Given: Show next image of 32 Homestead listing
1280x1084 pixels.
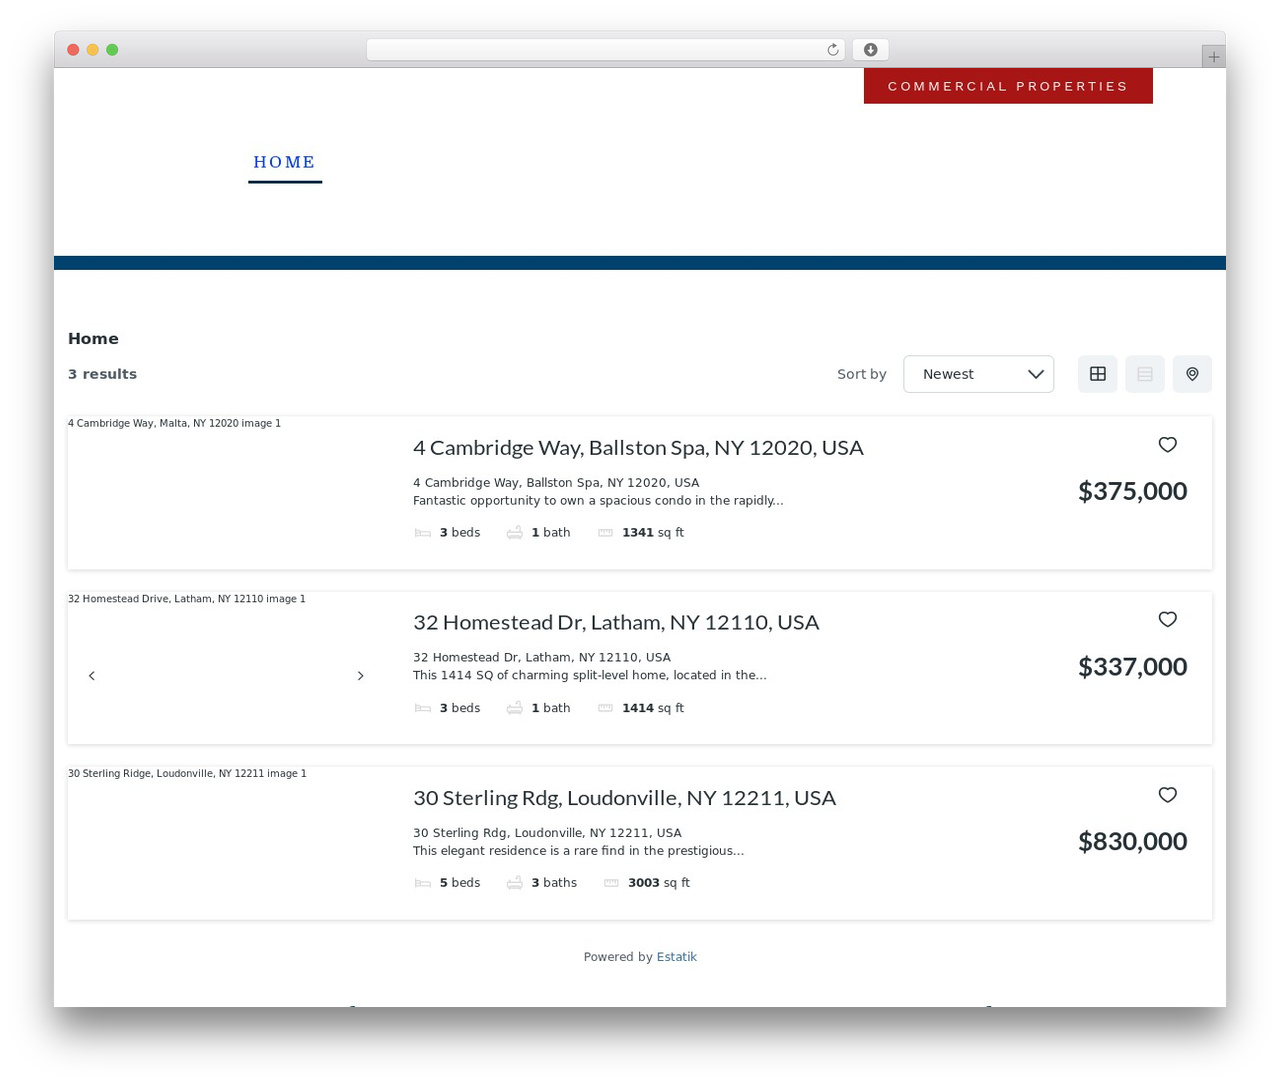Looking at the screenshot, I should (360, 676).
